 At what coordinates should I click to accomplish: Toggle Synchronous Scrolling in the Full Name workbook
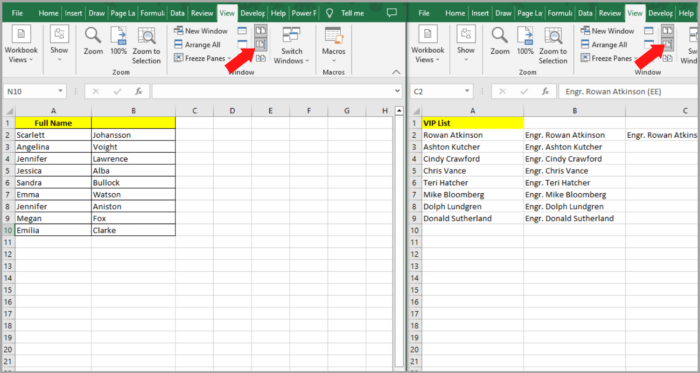pyautogui.click(x=261, y=45)
